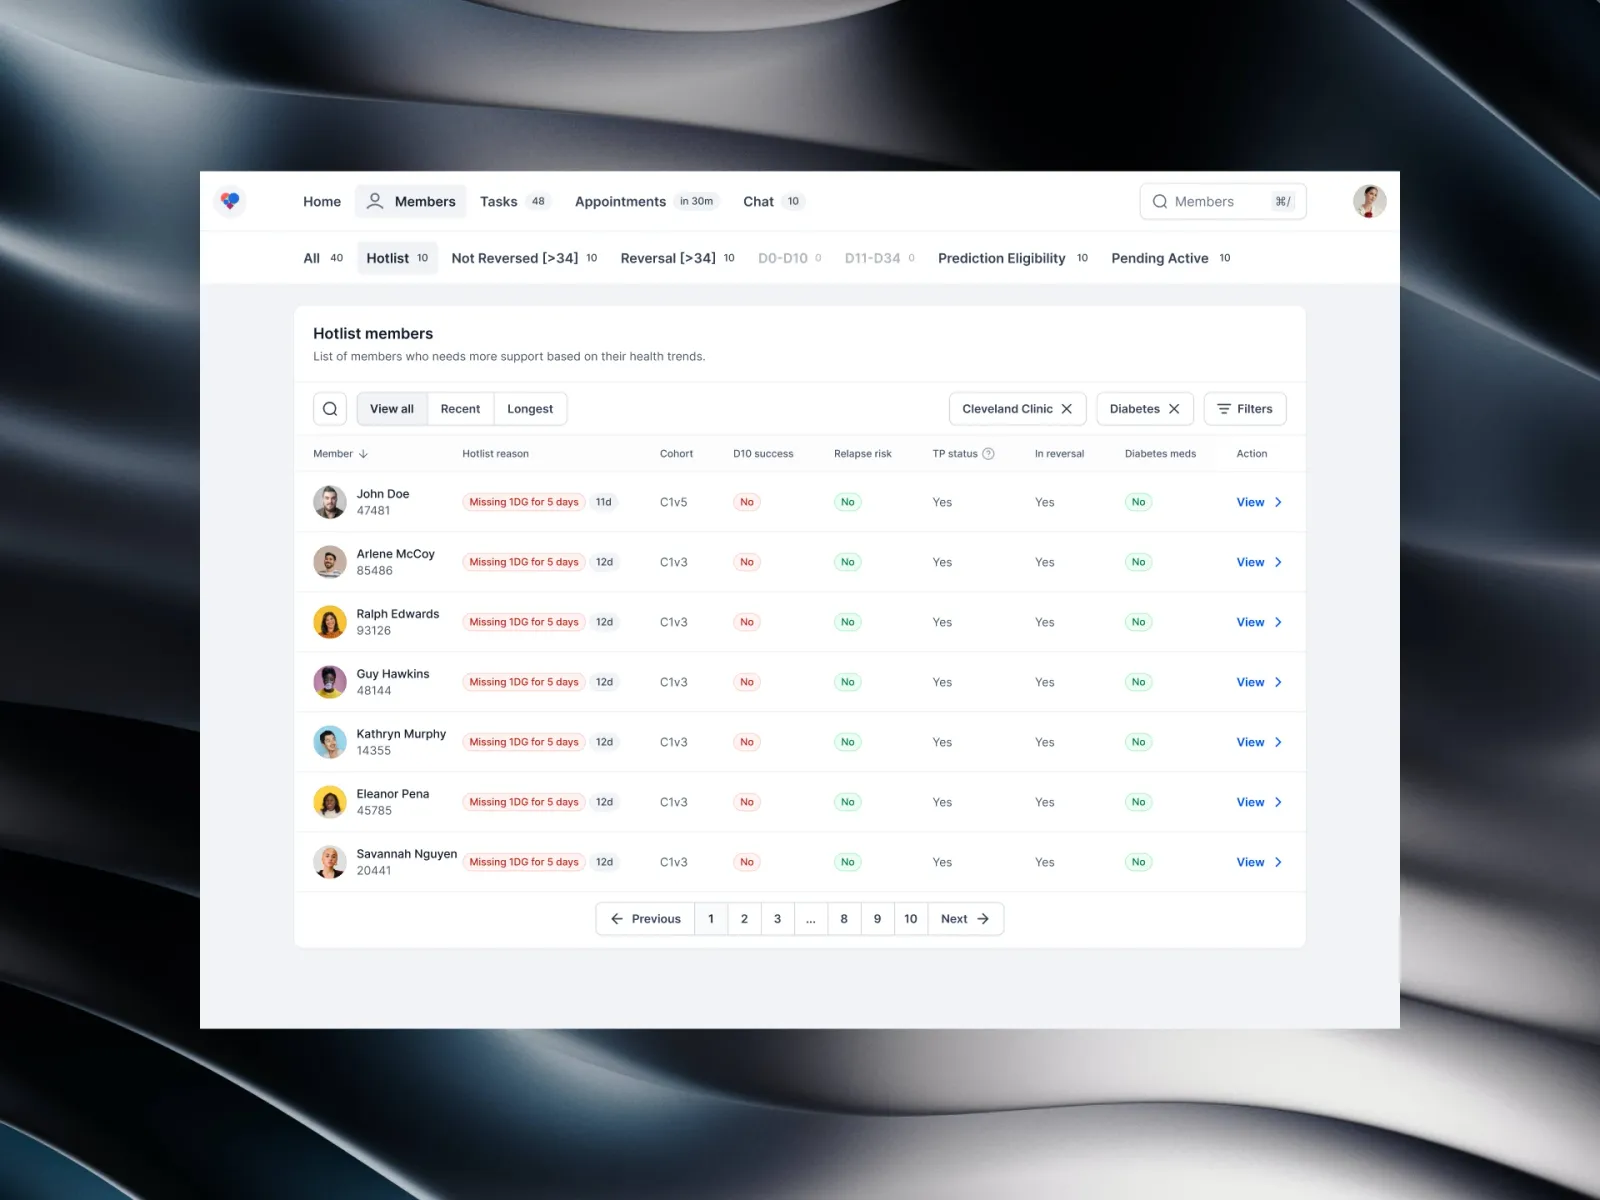Open the Appointments nav item
The height and width of the screenshot is (1200, 1600).
click(646, 201)
